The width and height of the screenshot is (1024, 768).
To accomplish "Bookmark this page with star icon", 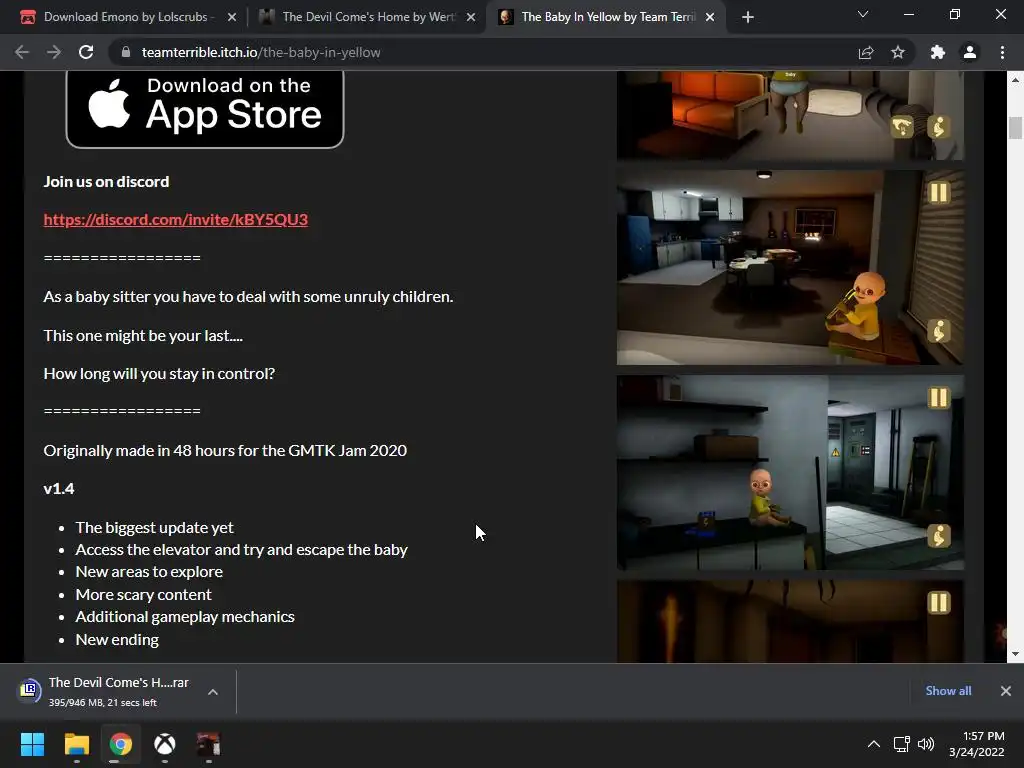I will coord(898,52).
